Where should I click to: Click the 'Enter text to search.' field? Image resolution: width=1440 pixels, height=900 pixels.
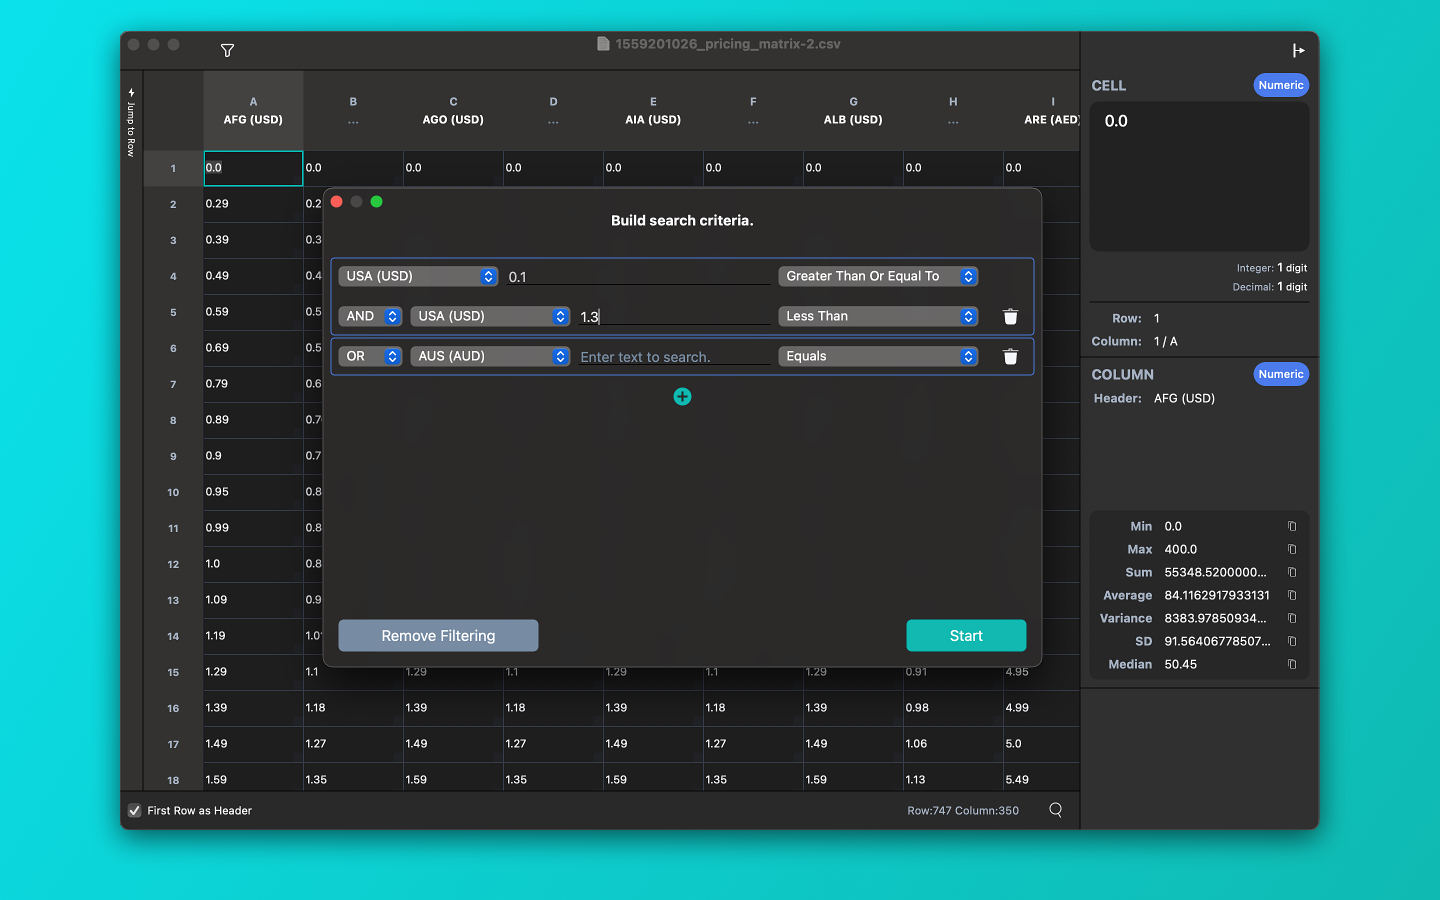point(674,357)
